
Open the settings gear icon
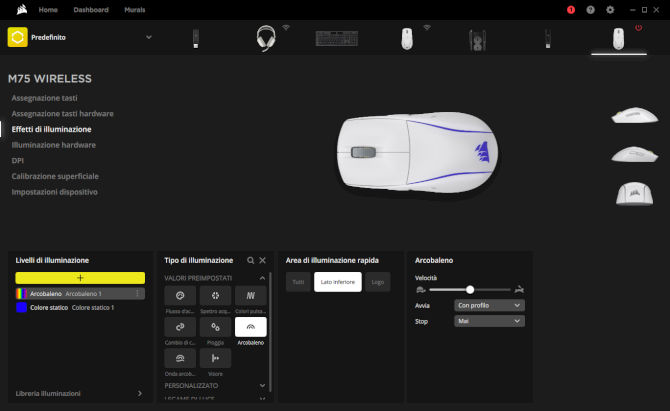(x=610, y=9)
